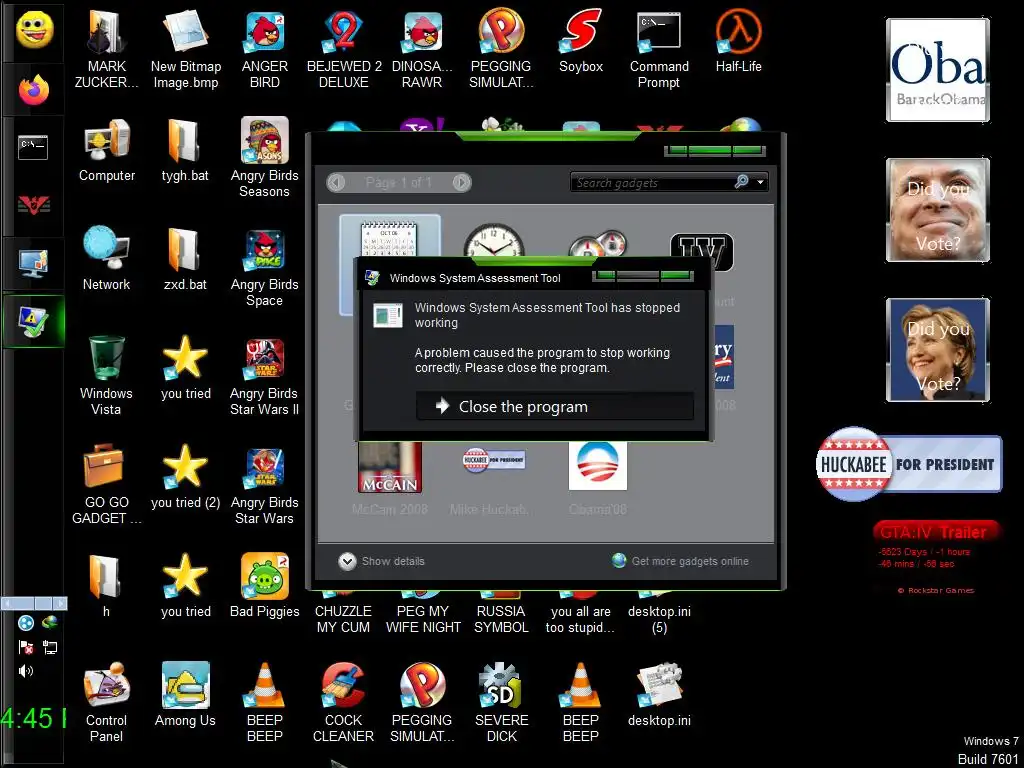Select New Bitmap Image.bmp on desktop
The height and width of the screenshot is (768, 1024).
[x=185, y=50]
